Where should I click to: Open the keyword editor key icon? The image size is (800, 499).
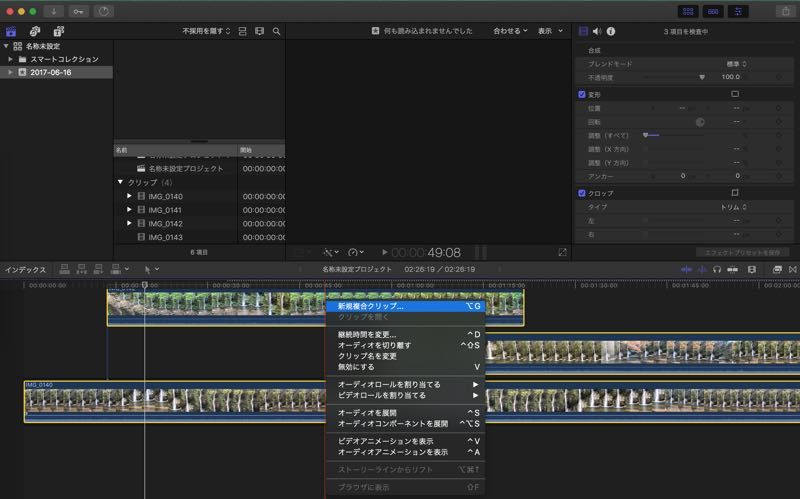tap(78, 11)
